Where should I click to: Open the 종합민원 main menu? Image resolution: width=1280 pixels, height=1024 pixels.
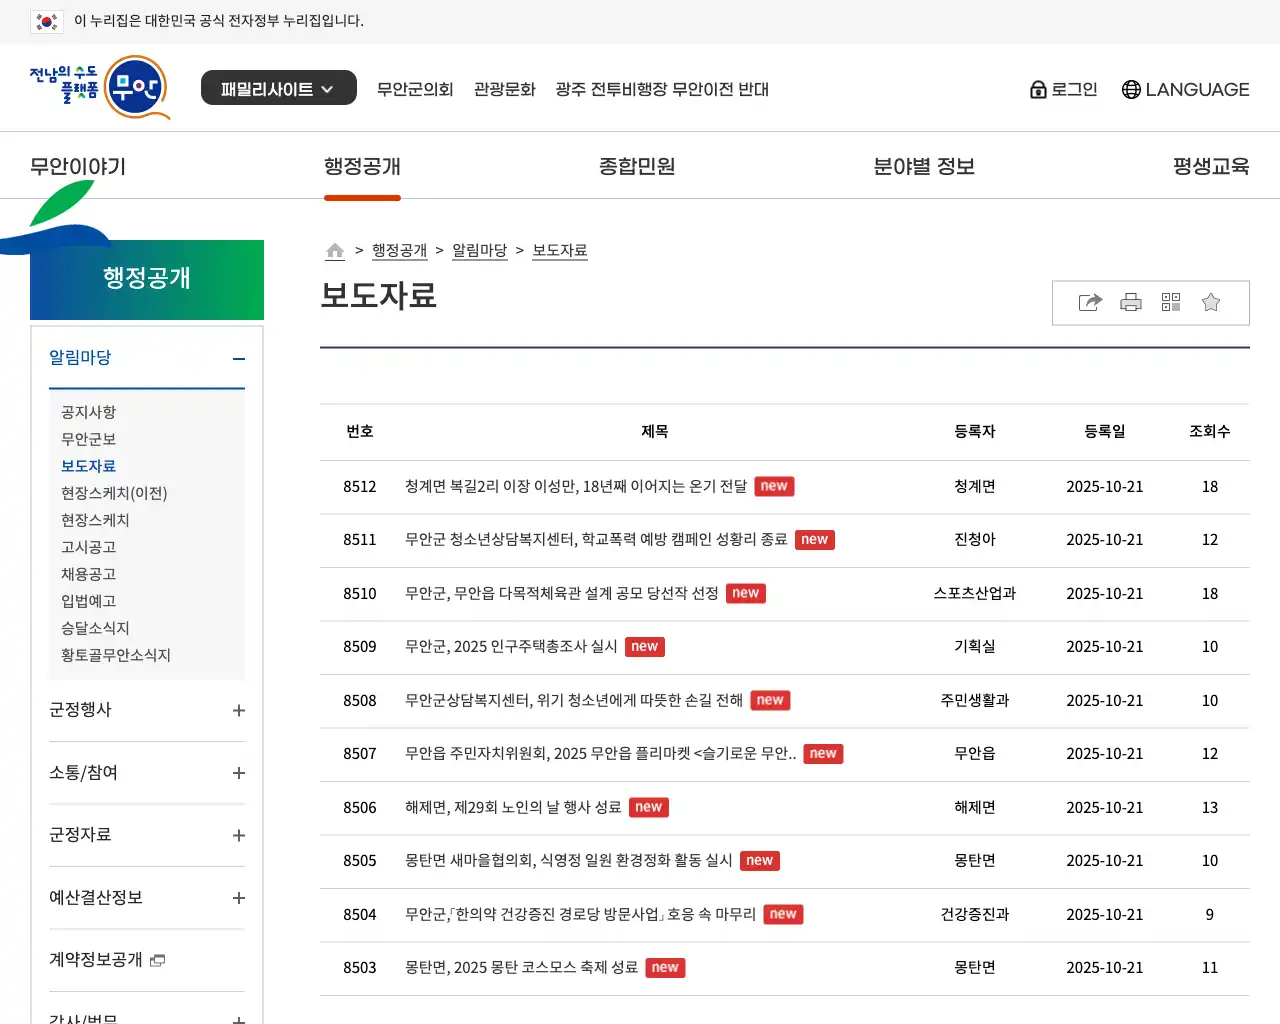637,166
